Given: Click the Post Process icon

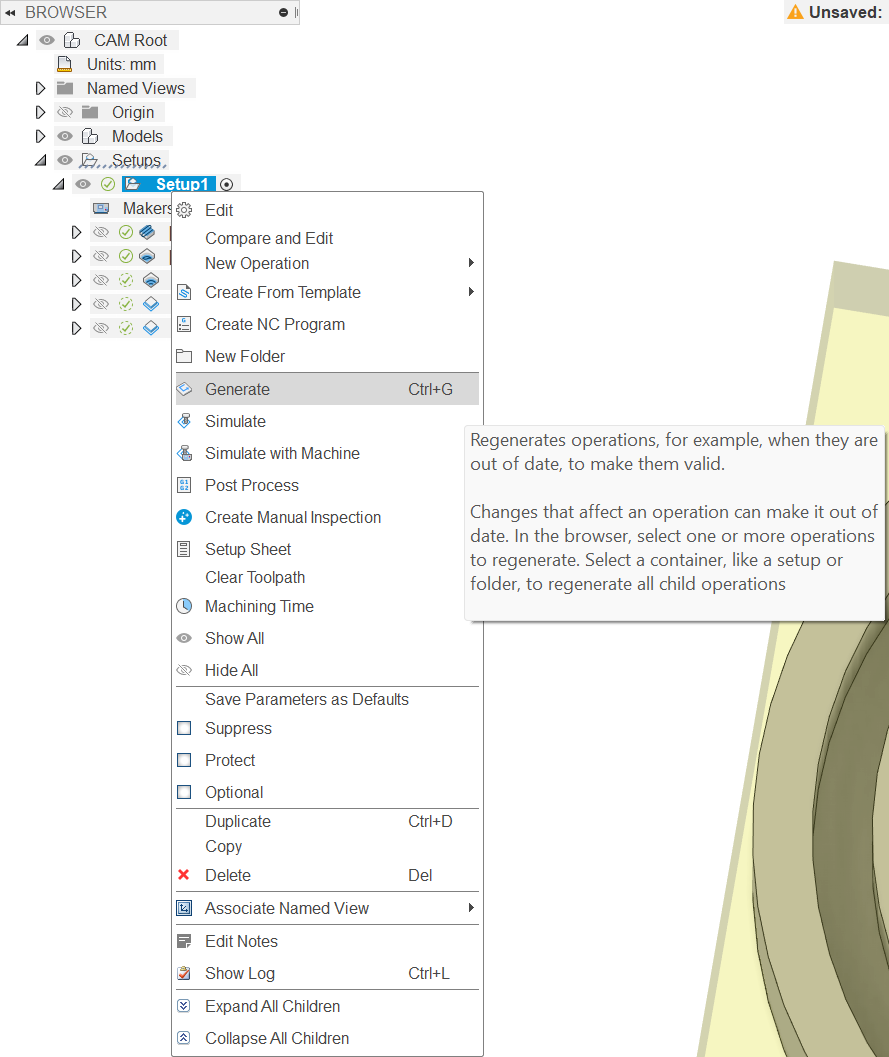Looking at the screenshot, I should 184,485.
